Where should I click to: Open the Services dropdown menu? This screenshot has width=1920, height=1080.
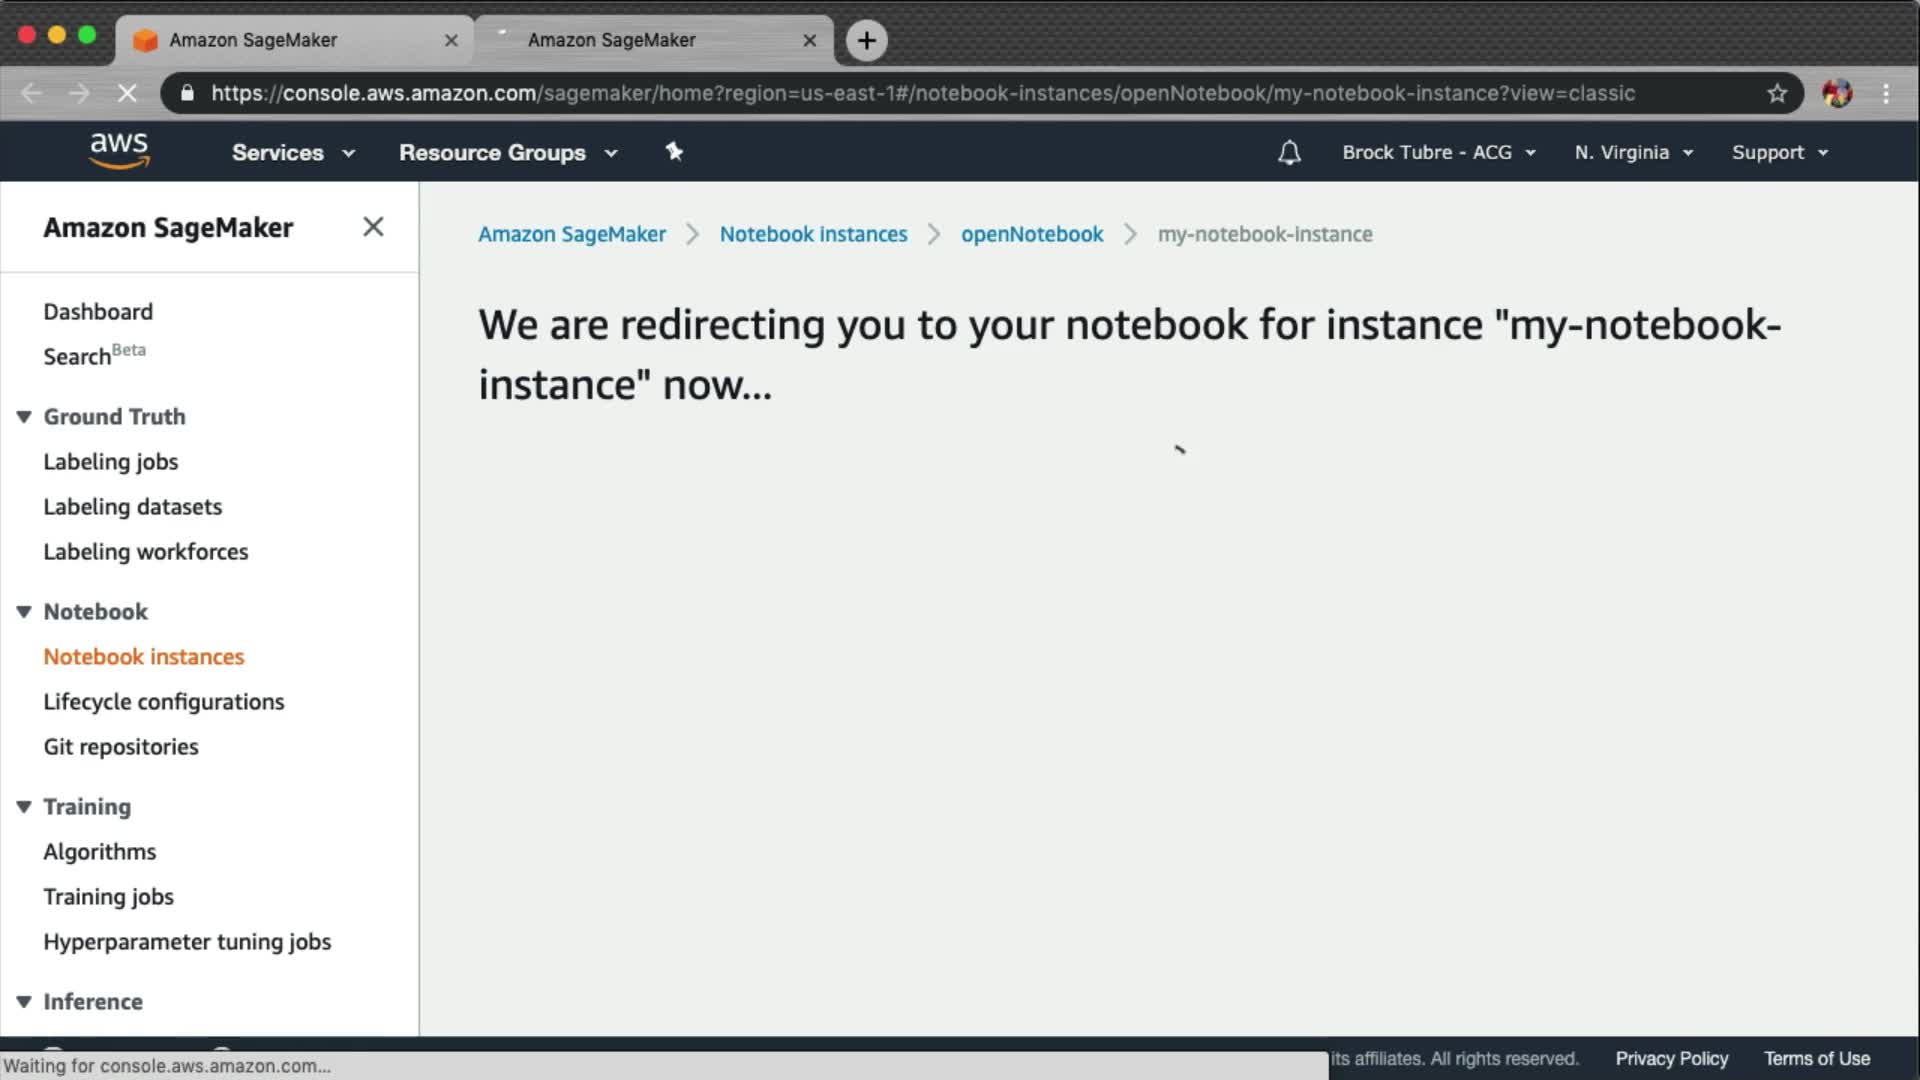[x=292, y=152]
